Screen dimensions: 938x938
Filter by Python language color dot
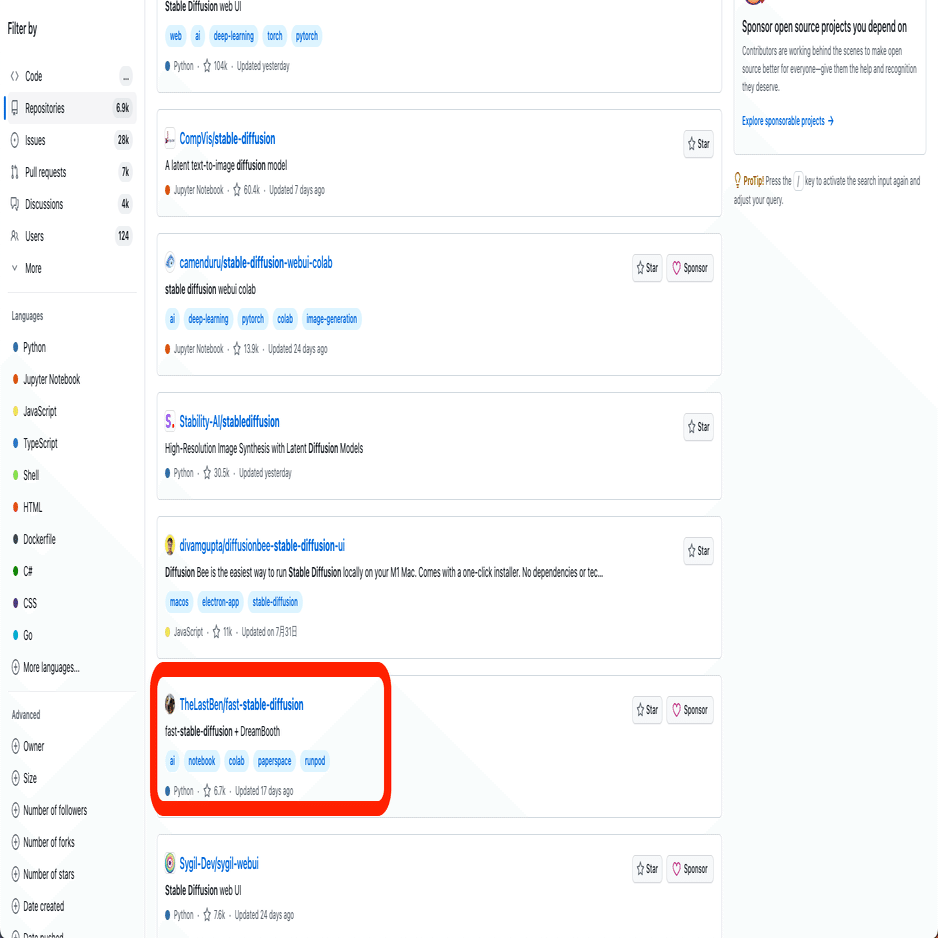(x=16, y=347)
